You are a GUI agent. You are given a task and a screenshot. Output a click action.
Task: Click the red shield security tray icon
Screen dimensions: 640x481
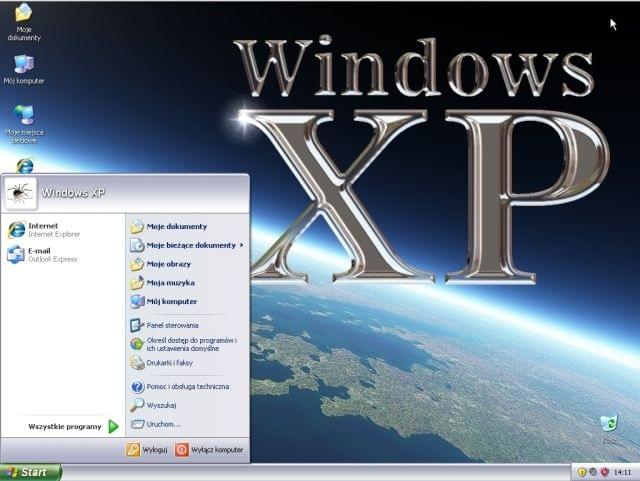pos(605,472)
